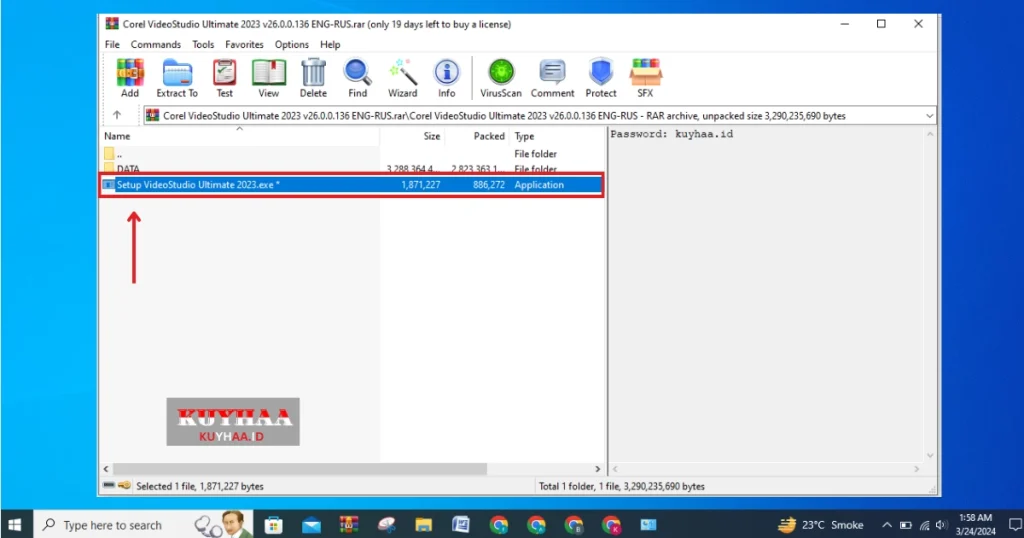The image size is (1024, 538).
Task: Click the WinRAR taskbar icon
Action: [x=349, y=524]
